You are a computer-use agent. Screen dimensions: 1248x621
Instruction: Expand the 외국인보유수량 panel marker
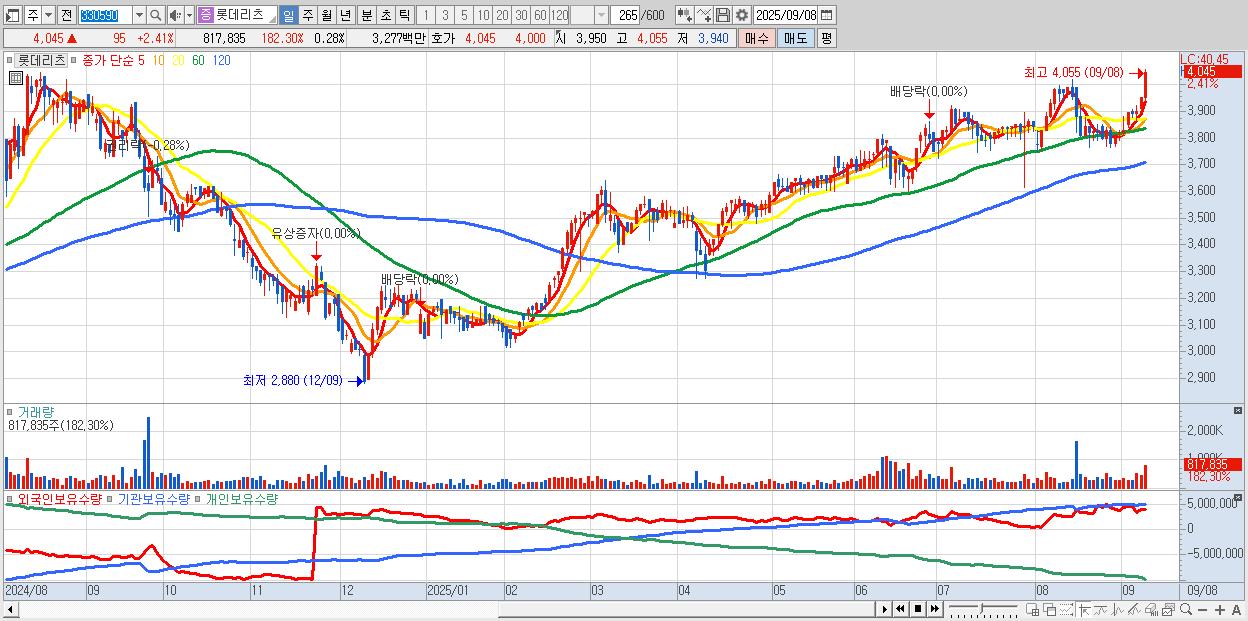[10, 498]
